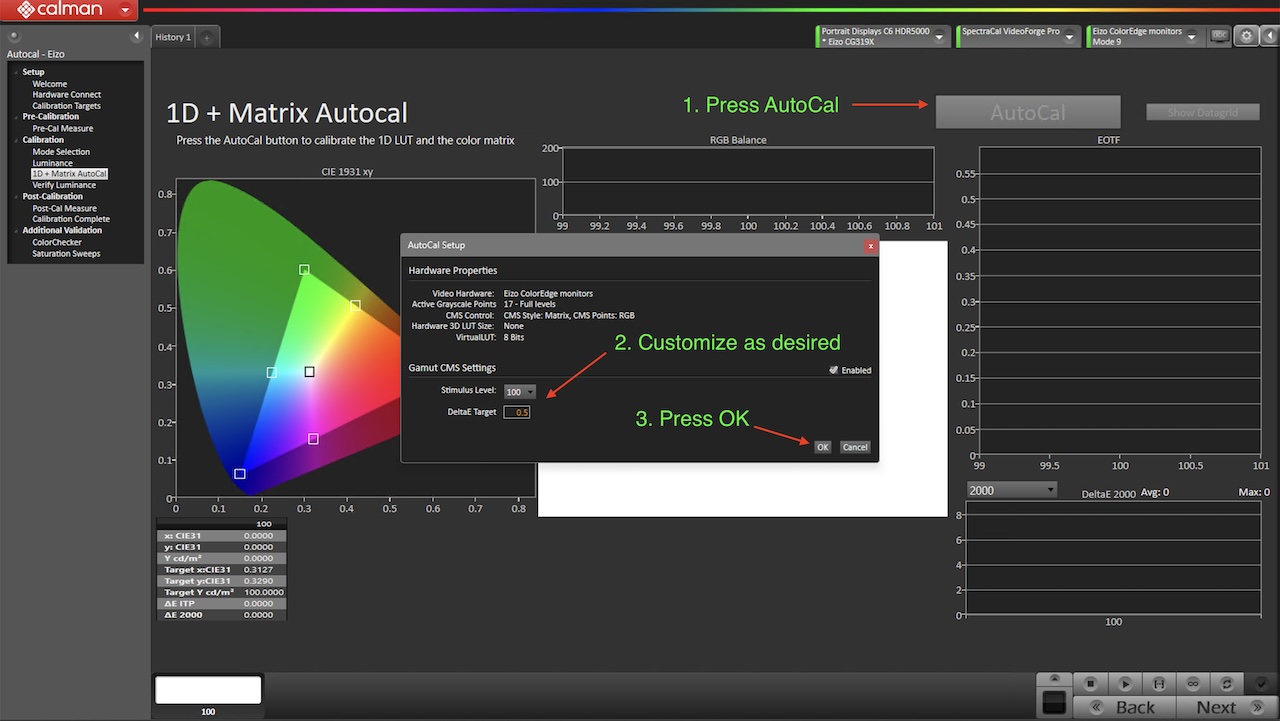
Task: Click the green primary target on CIE chart
Action: pyautogui.click(x=304, y=270)
